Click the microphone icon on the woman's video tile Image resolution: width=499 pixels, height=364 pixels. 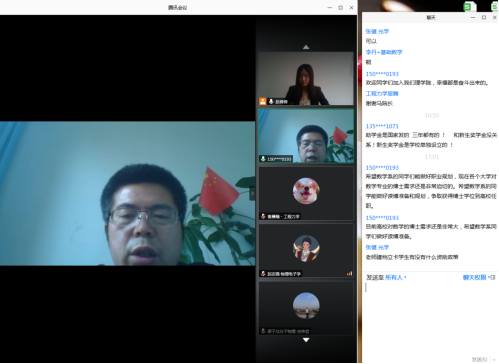tap(271, 101)
